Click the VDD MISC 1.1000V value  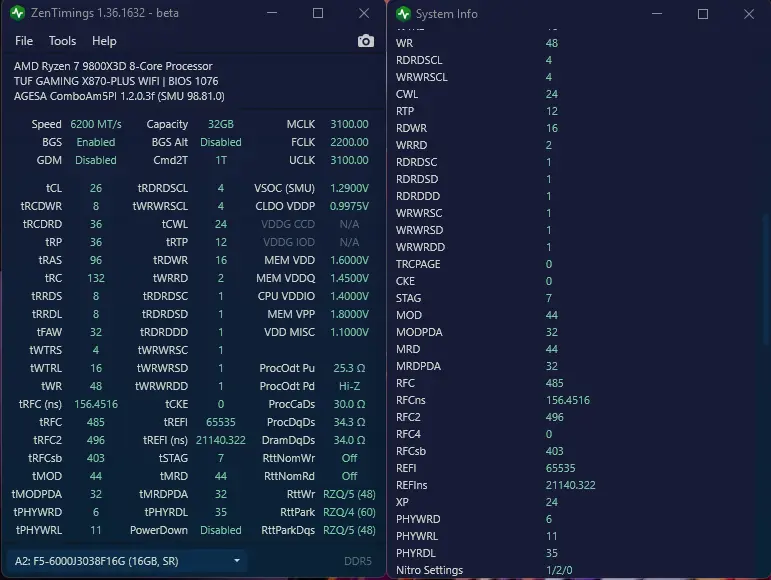349,332
